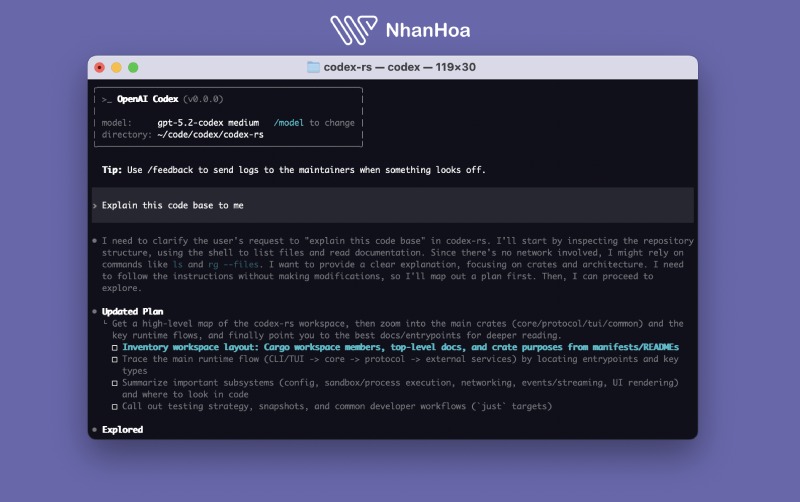Viewport: 800px width, 502px height.
Task: Click the "Call out testing strategy" plan text
Action: [337, 407]
